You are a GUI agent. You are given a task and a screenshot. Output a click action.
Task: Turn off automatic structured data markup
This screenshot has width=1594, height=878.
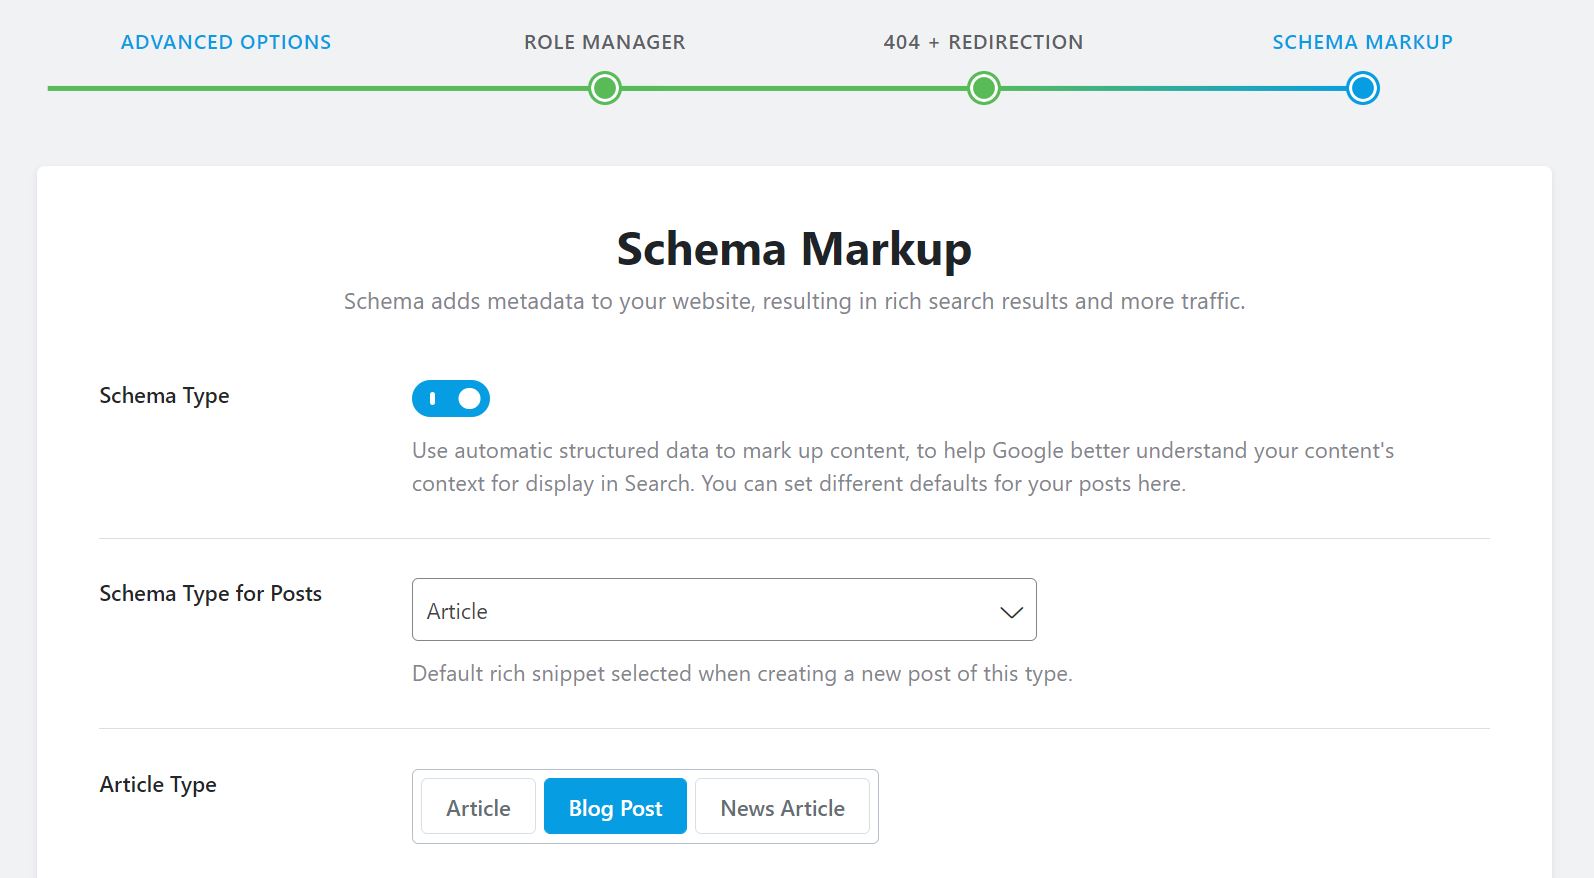tap(450, 398)
